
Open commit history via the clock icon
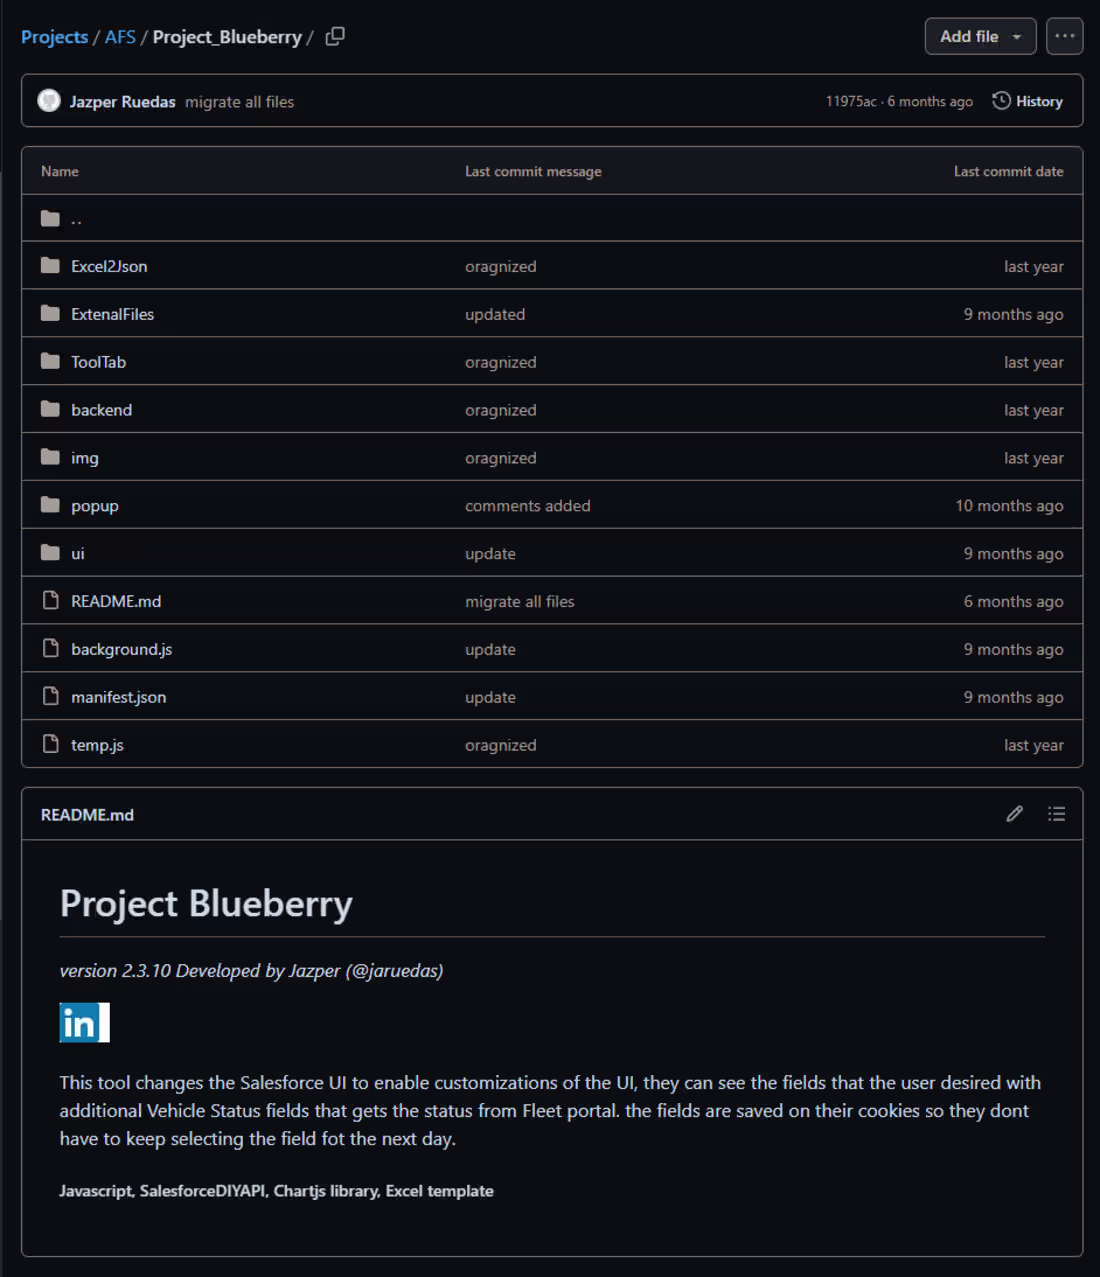tap(998, 100)
